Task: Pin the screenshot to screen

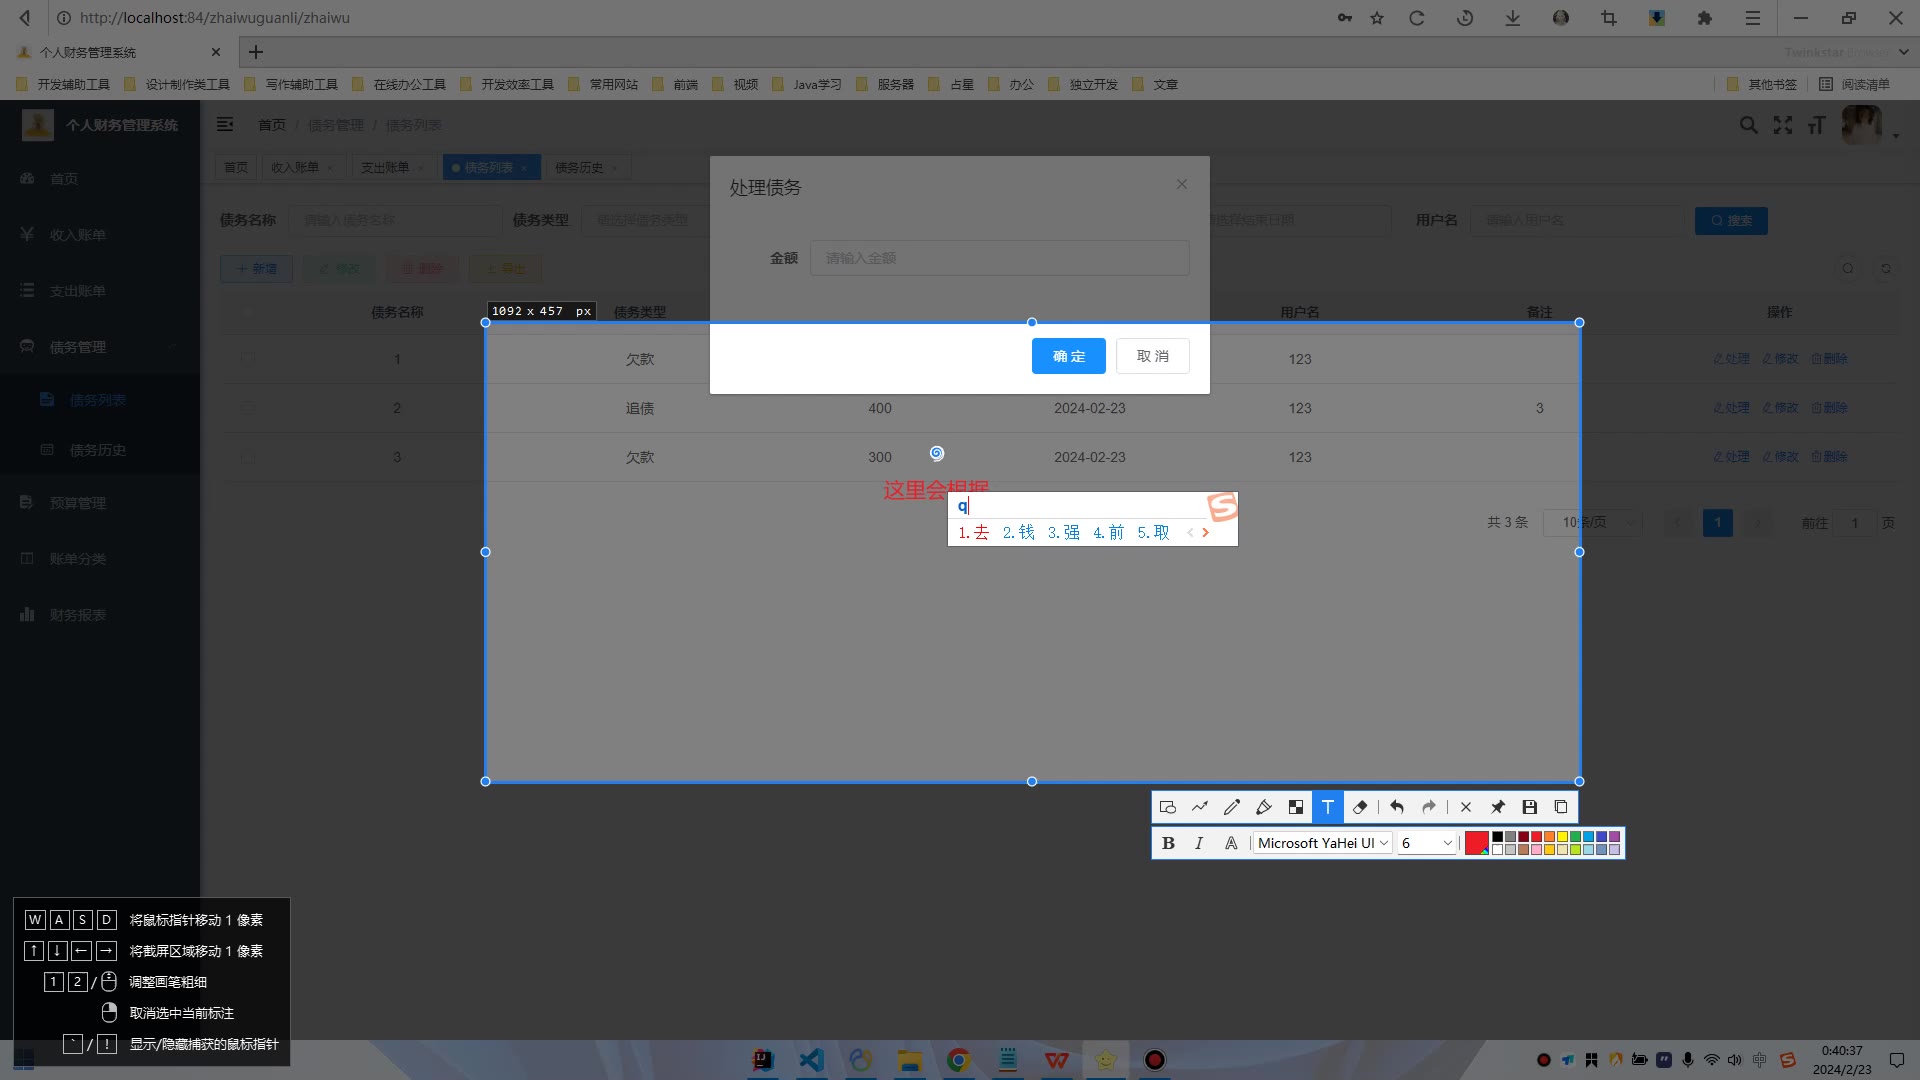Action: (1498, 807)
